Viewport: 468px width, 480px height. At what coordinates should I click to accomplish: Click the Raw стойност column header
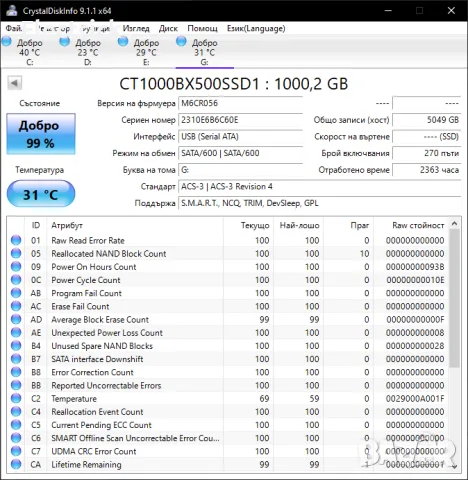point(411,225)
